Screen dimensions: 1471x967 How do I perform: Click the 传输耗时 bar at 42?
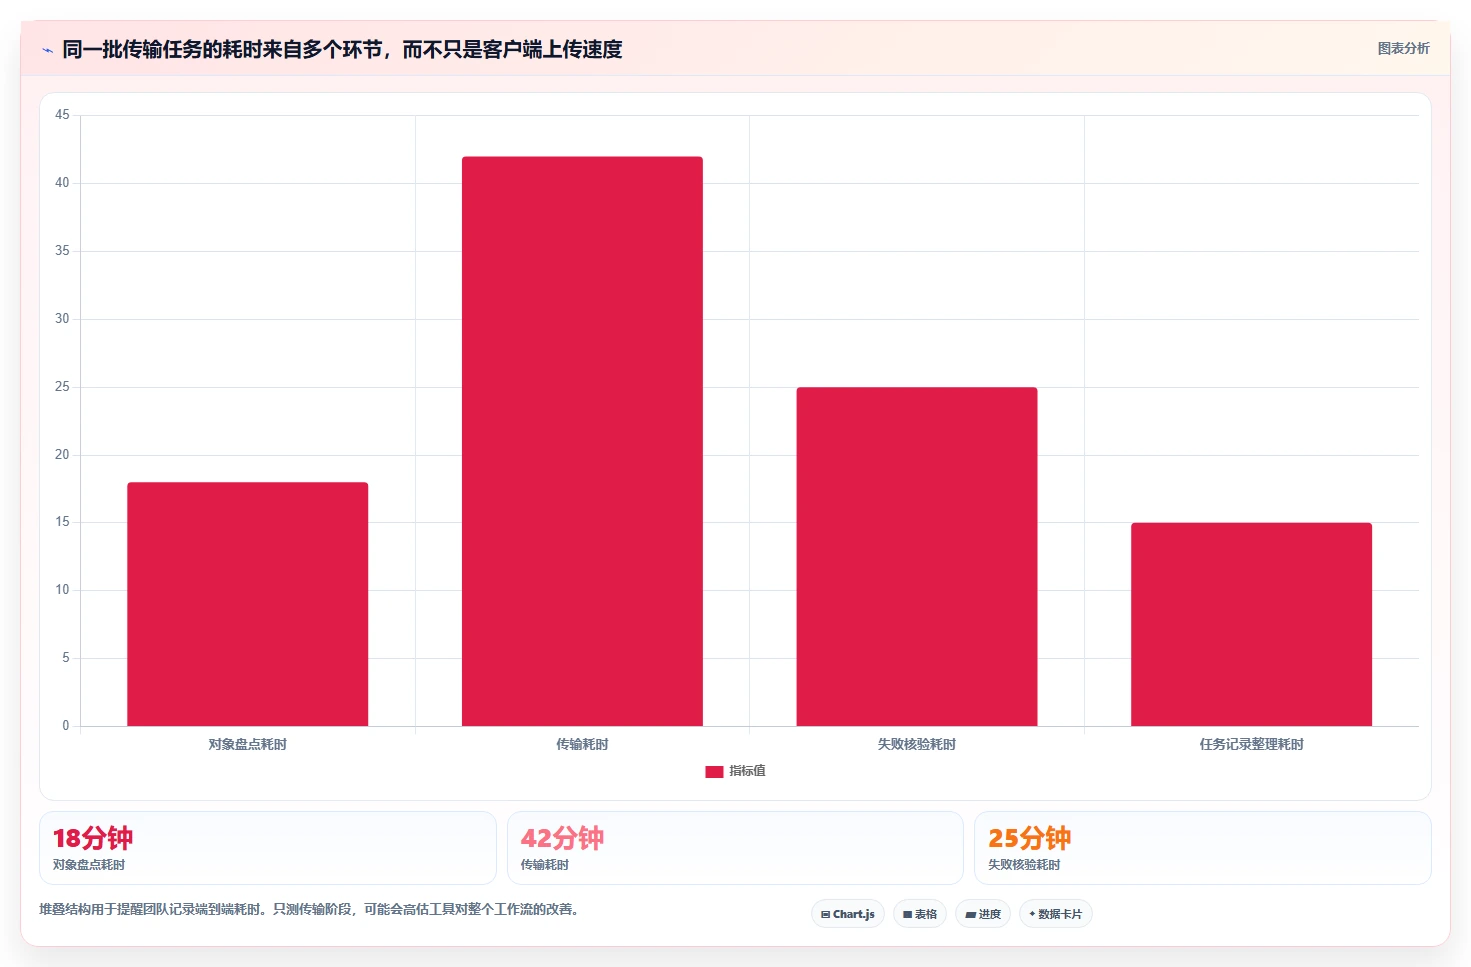coord(582,441)
